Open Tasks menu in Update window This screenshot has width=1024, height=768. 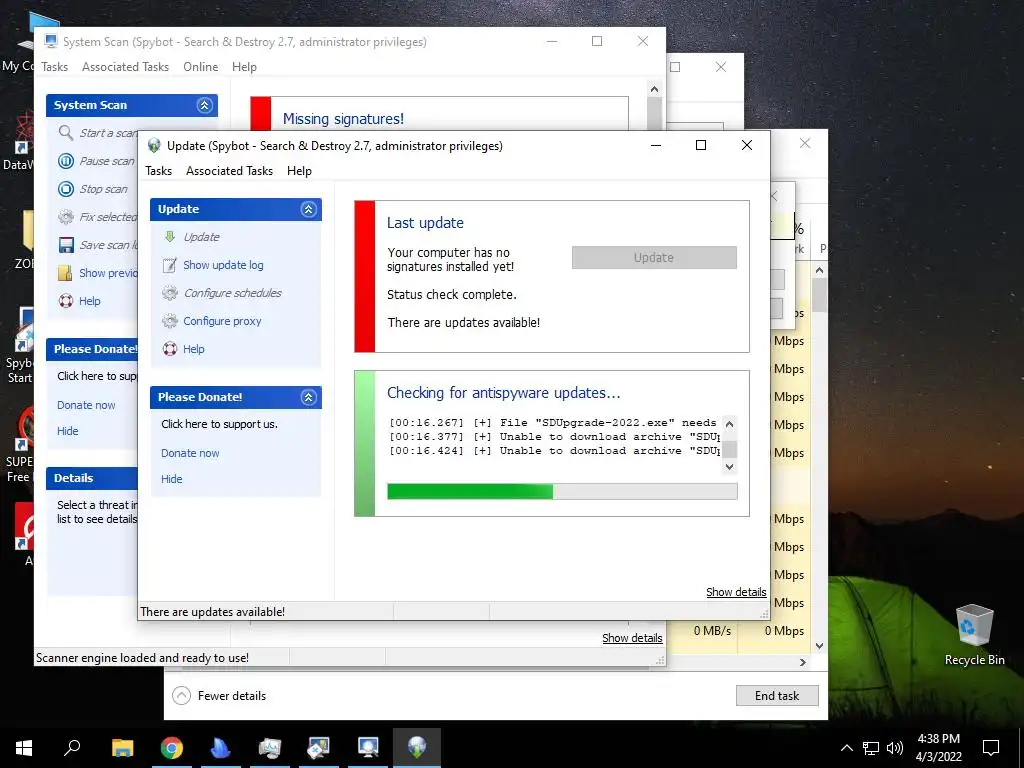[159, 170]
